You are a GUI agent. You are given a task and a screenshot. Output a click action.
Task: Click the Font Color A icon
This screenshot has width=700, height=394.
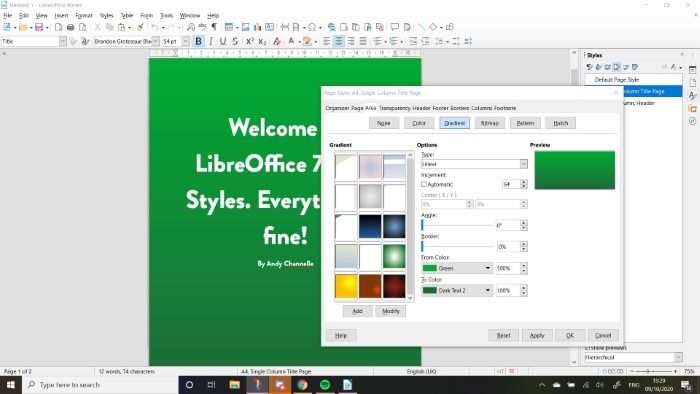pos(291,41)
